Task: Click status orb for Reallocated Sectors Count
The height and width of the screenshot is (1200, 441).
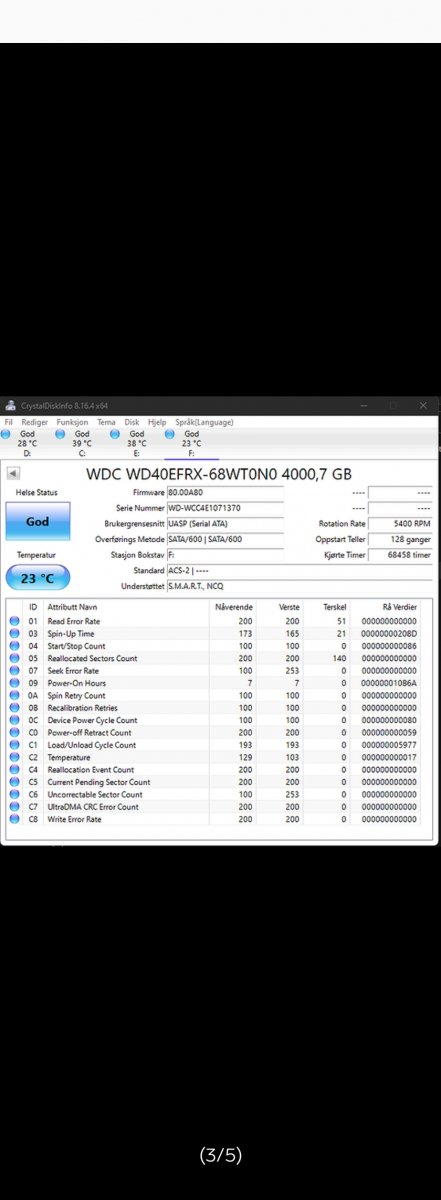Action: pos(15,658)
